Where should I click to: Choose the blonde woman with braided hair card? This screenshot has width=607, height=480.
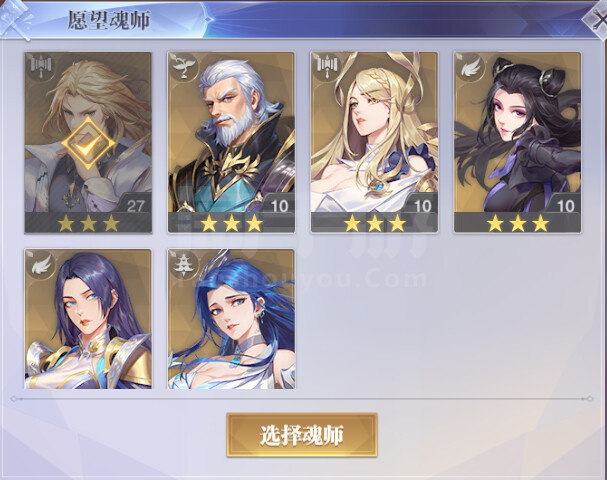tap(374, 142)
